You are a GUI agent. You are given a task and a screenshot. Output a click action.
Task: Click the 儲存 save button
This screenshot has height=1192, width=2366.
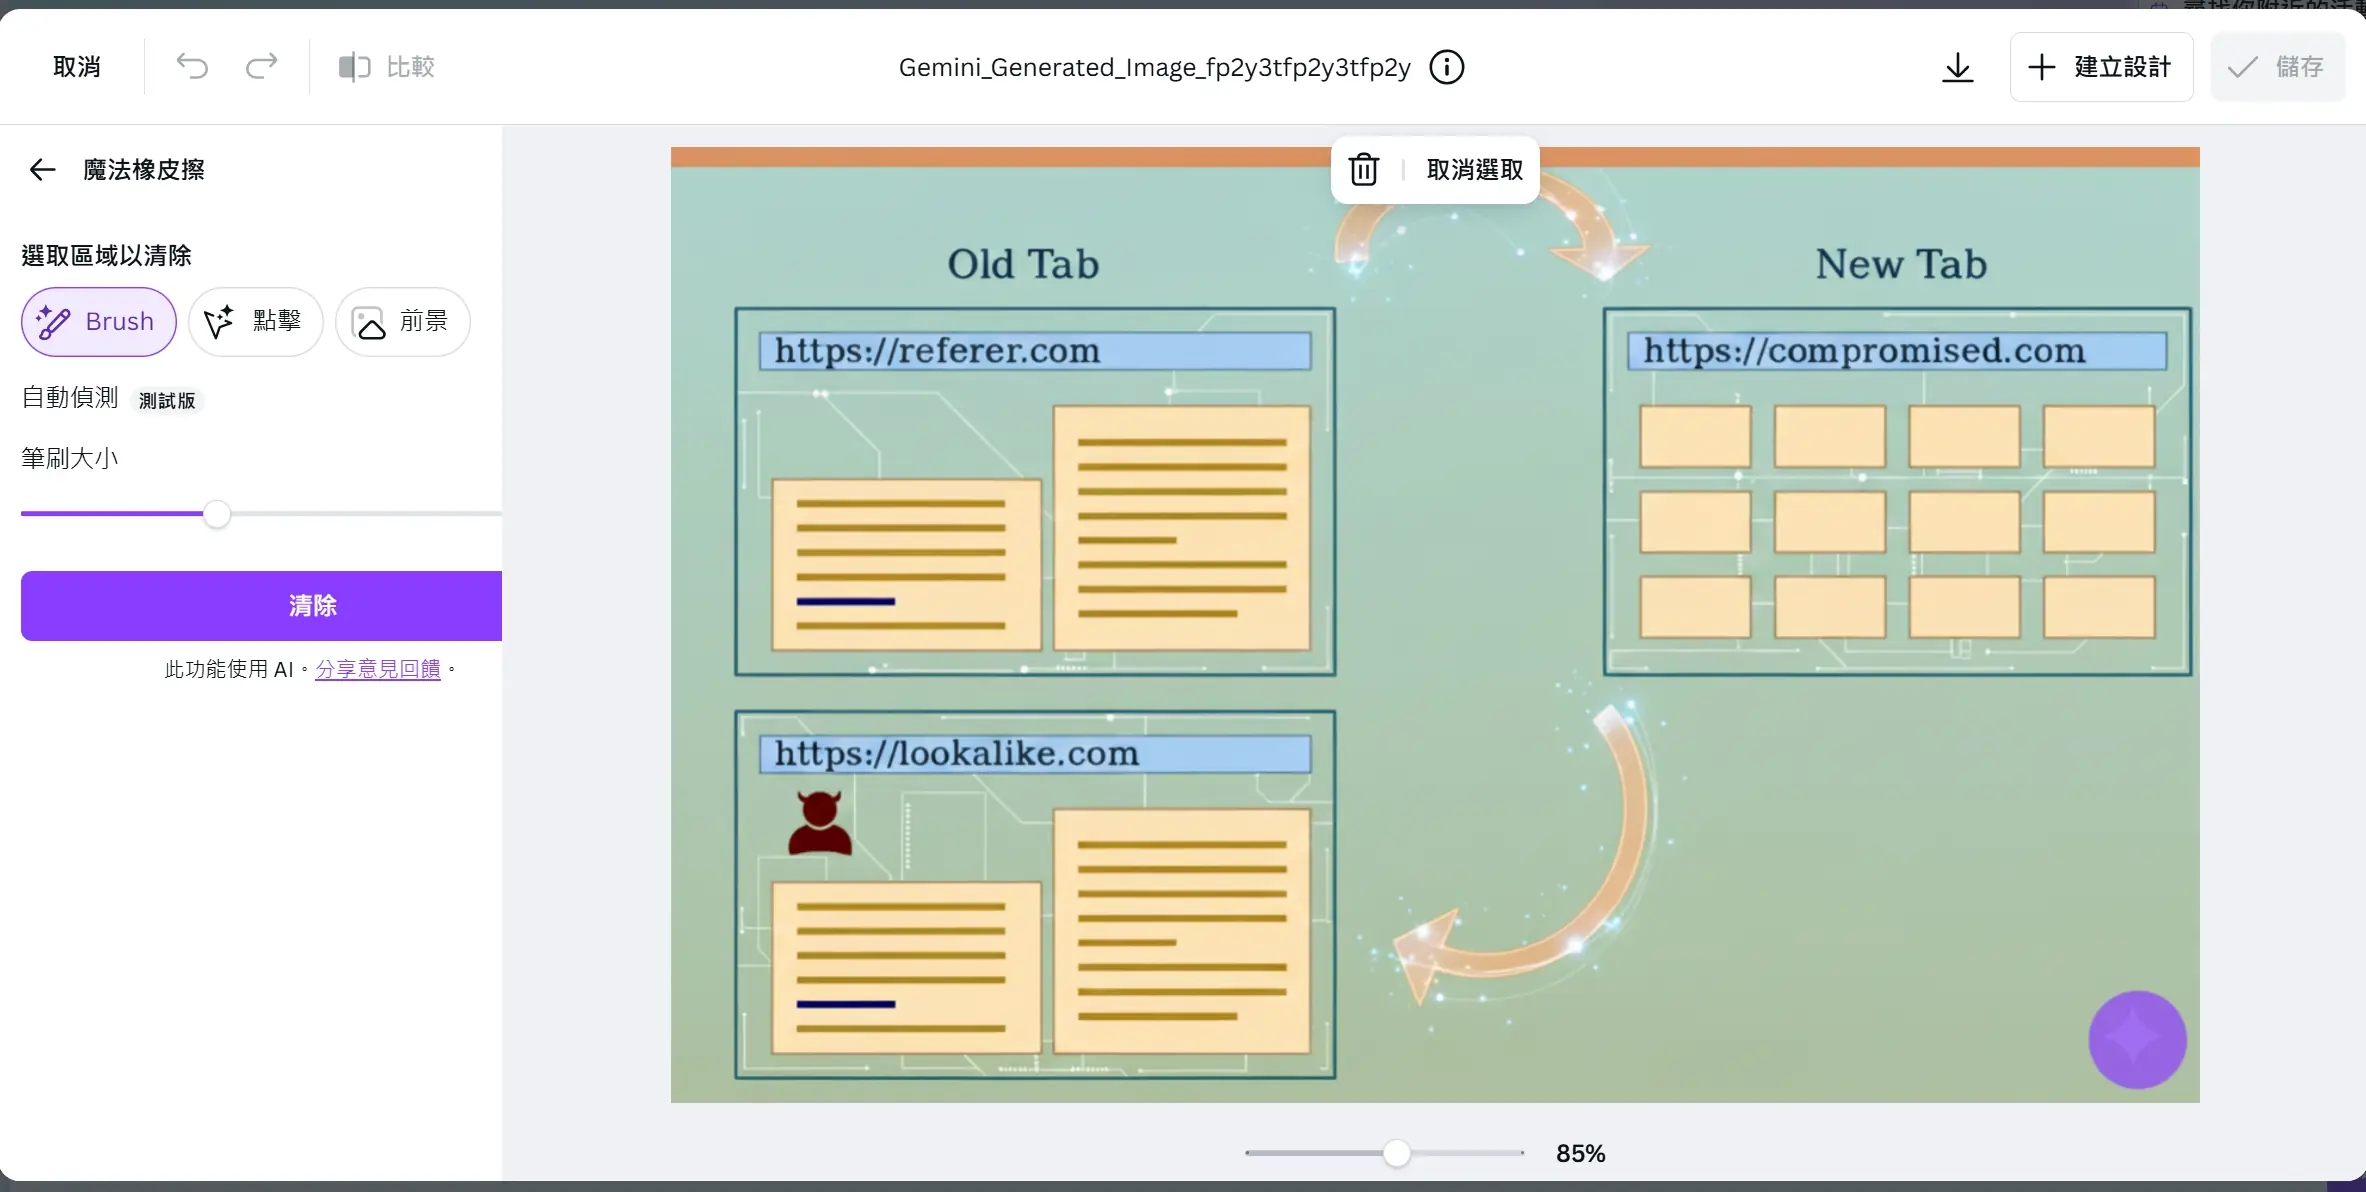[x=2277, y=67]
